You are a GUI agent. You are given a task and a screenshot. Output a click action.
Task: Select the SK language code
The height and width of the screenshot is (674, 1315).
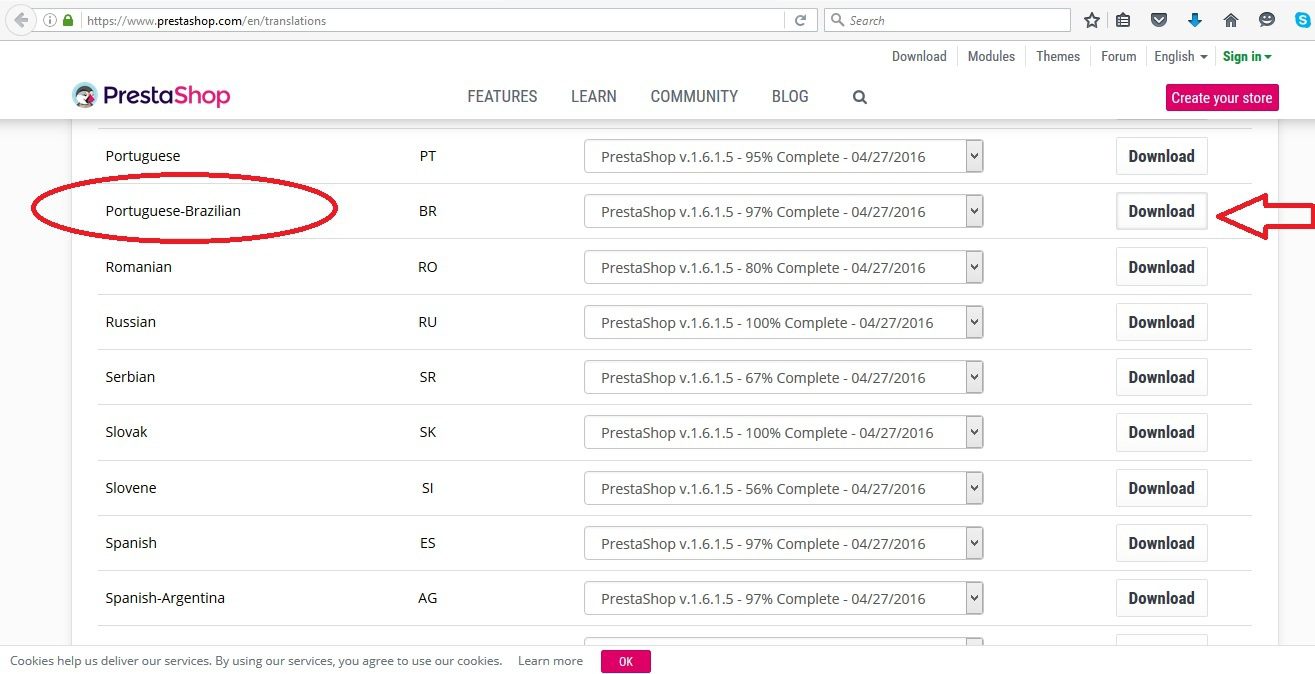[428, 432]
